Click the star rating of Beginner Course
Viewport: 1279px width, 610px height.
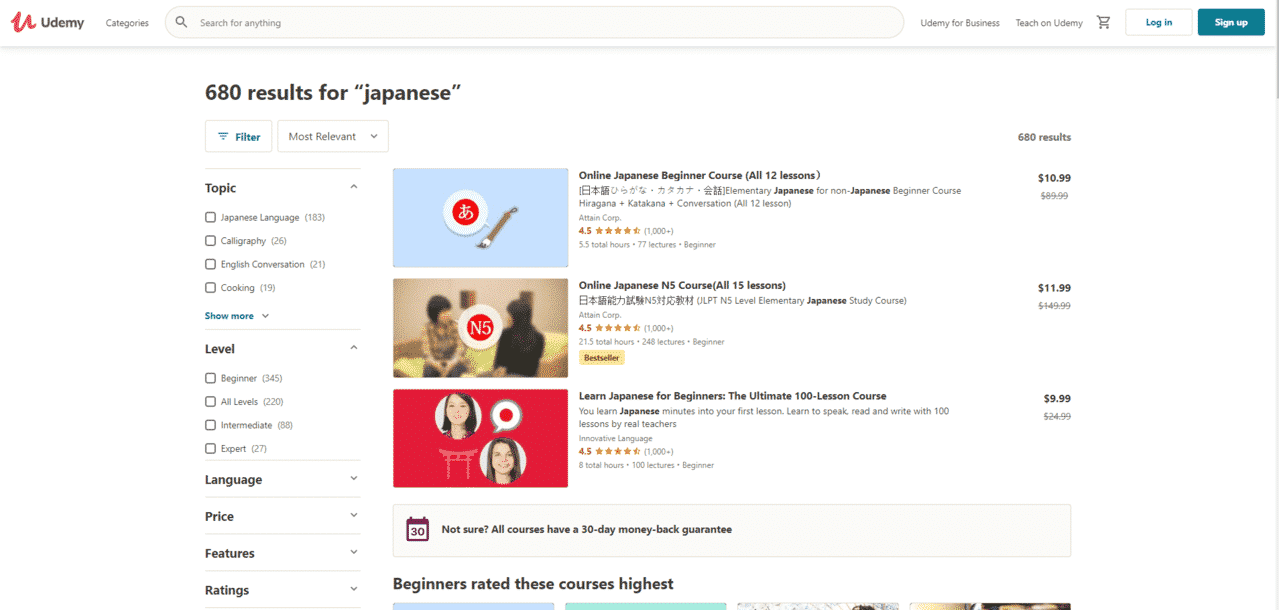[617, 231]
